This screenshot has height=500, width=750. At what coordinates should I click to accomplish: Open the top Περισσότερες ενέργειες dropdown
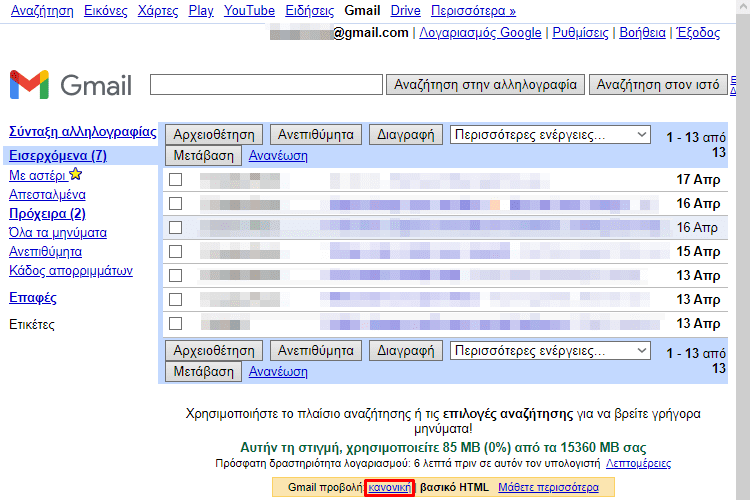(x=550, y=135)
